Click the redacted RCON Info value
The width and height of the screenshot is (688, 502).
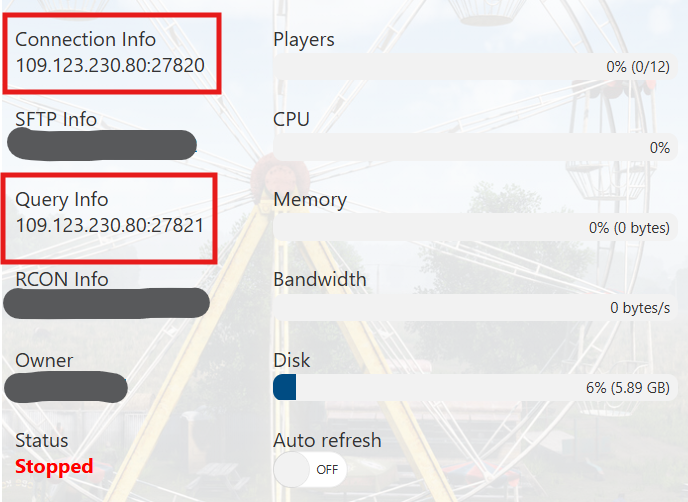click(107, 303)
